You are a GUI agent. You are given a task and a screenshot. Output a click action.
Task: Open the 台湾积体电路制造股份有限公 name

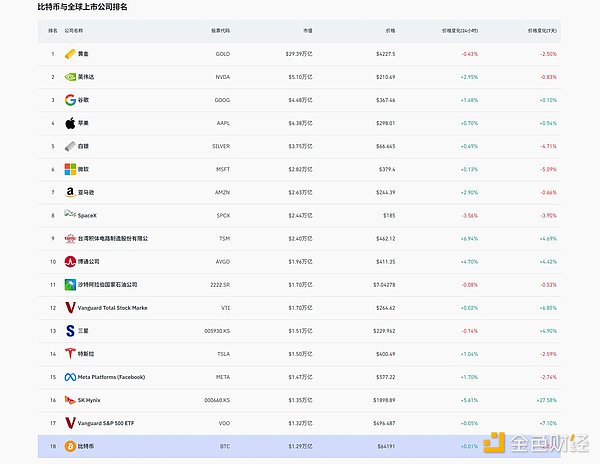tap(113, 239)
